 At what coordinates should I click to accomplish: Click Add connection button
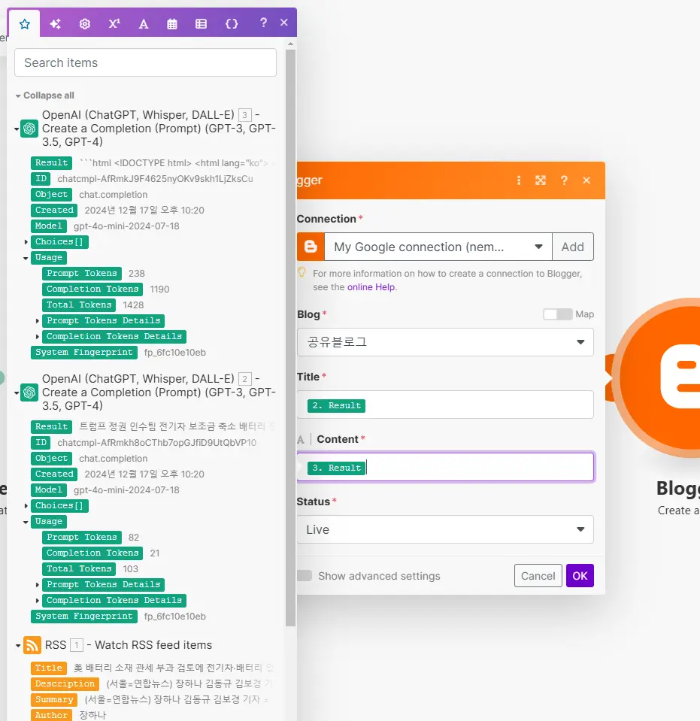(573, 247)
